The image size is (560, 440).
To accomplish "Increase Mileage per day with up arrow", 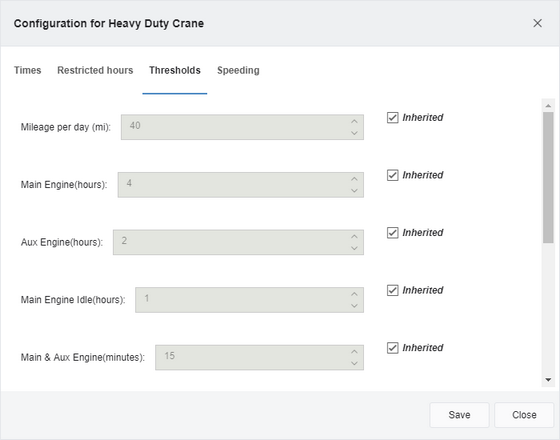I will [354, 121].
